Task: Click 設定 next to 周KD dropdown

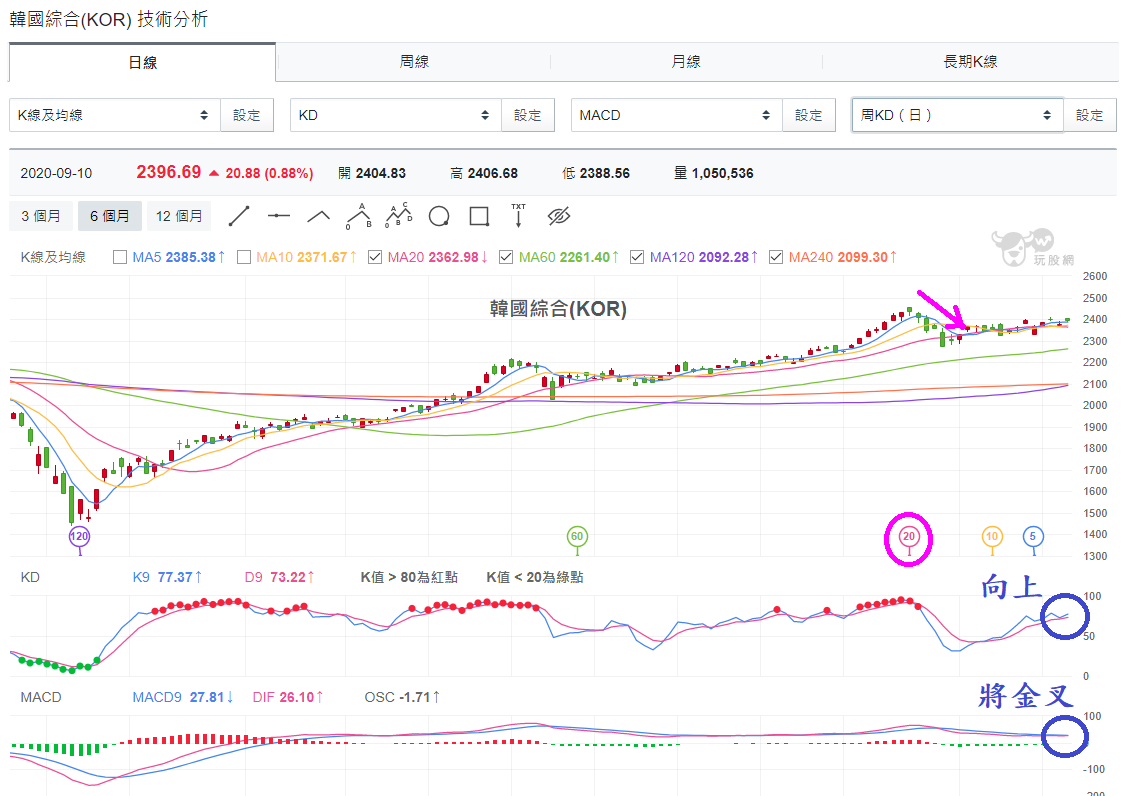Action: click(1089, 115)
